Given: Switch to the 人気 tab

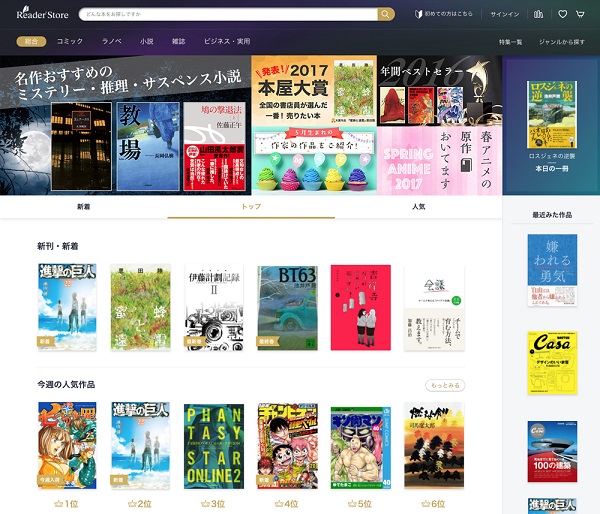Looking at the screenshot, I should pos(419,207).
